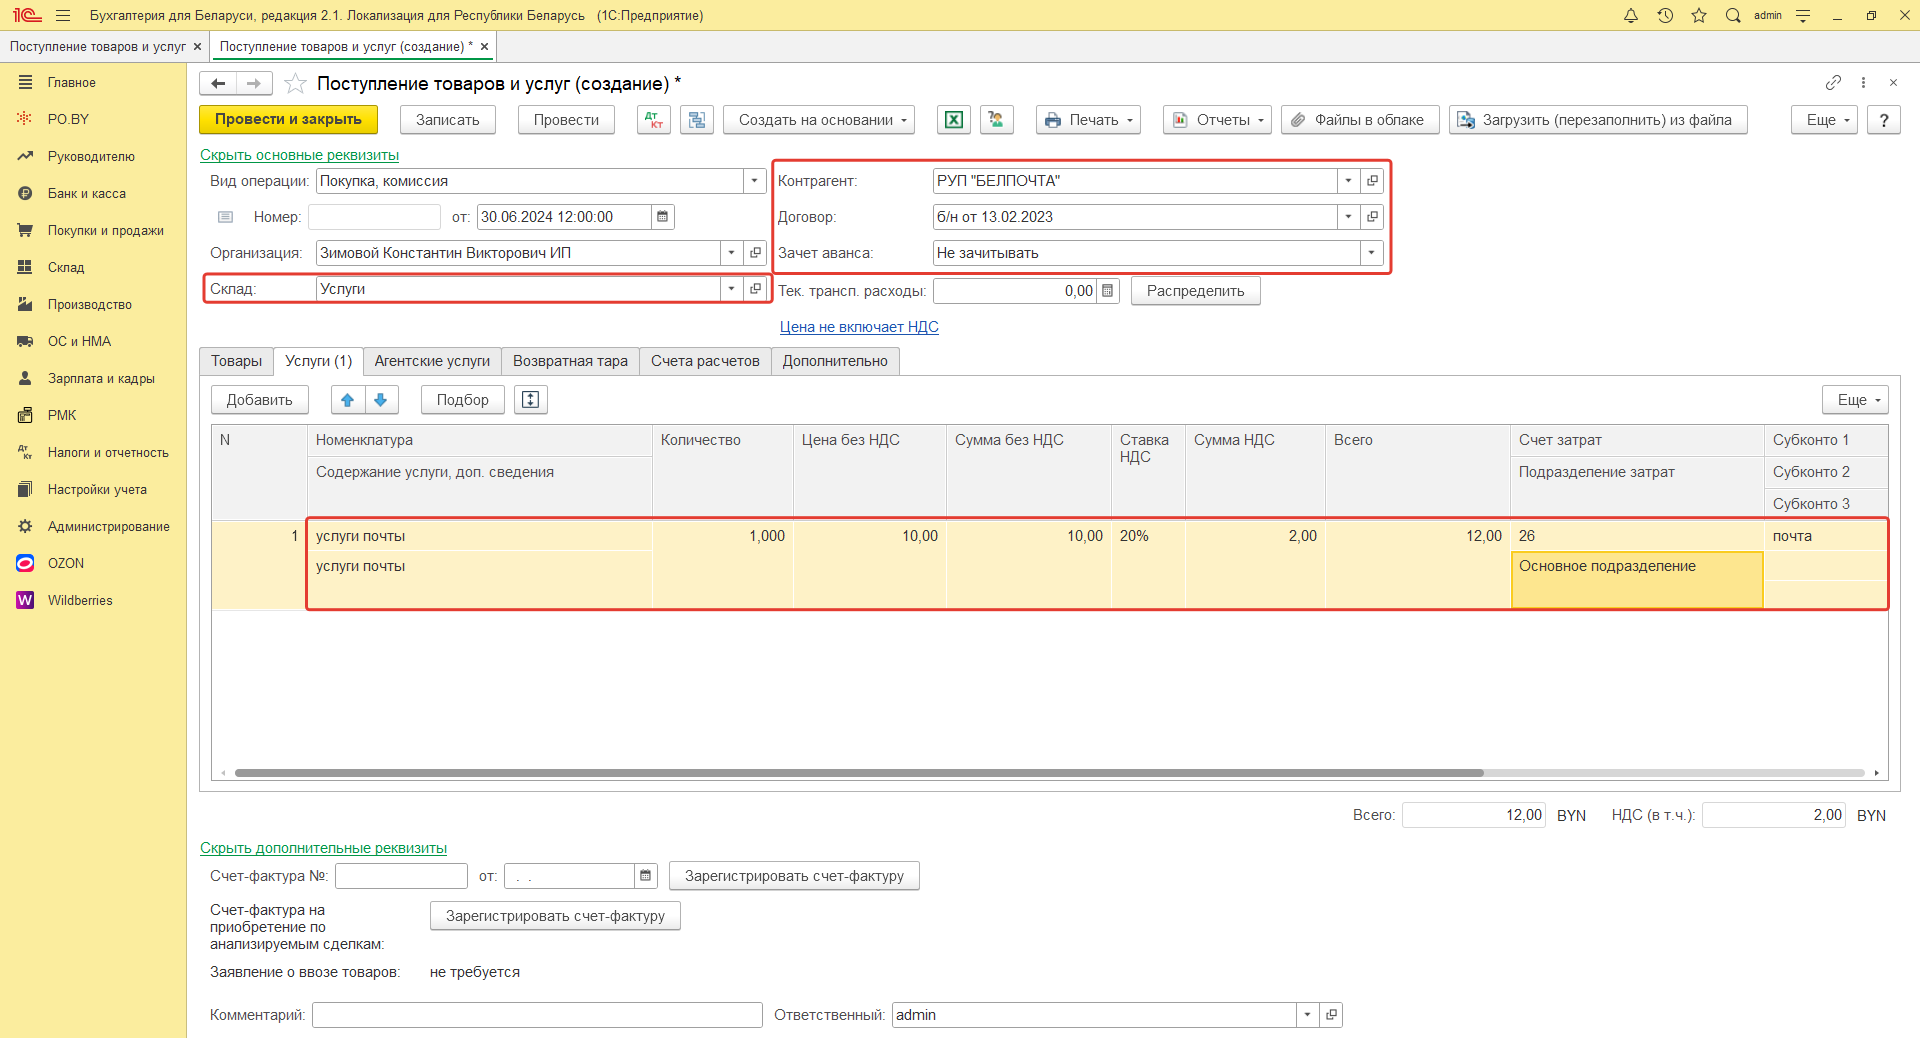The width and height of the screenshot is (1920, 1038).
Task: Click the green Excel export icon
Action: point(954,120)
